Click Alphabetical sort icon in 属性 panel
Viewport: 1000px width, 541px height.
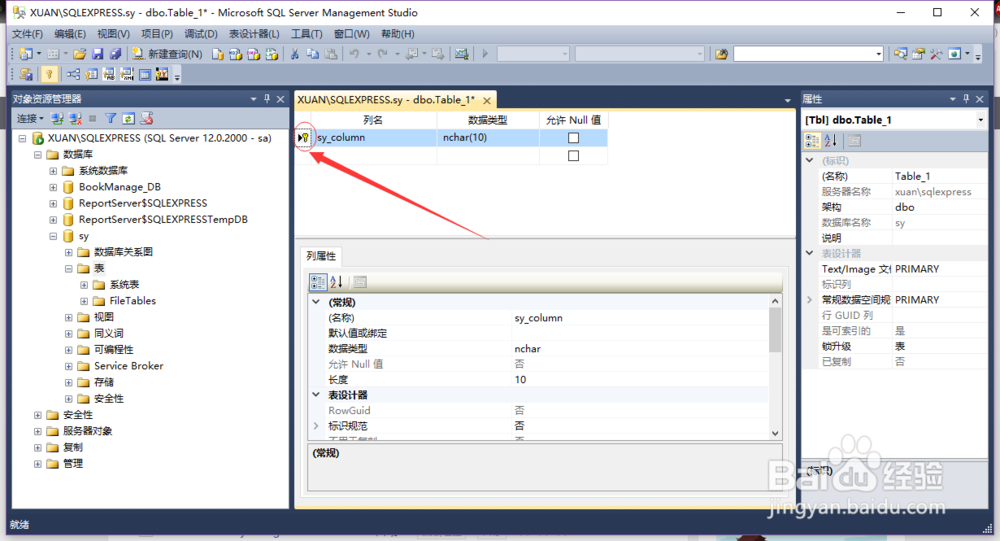coord(830,140)
